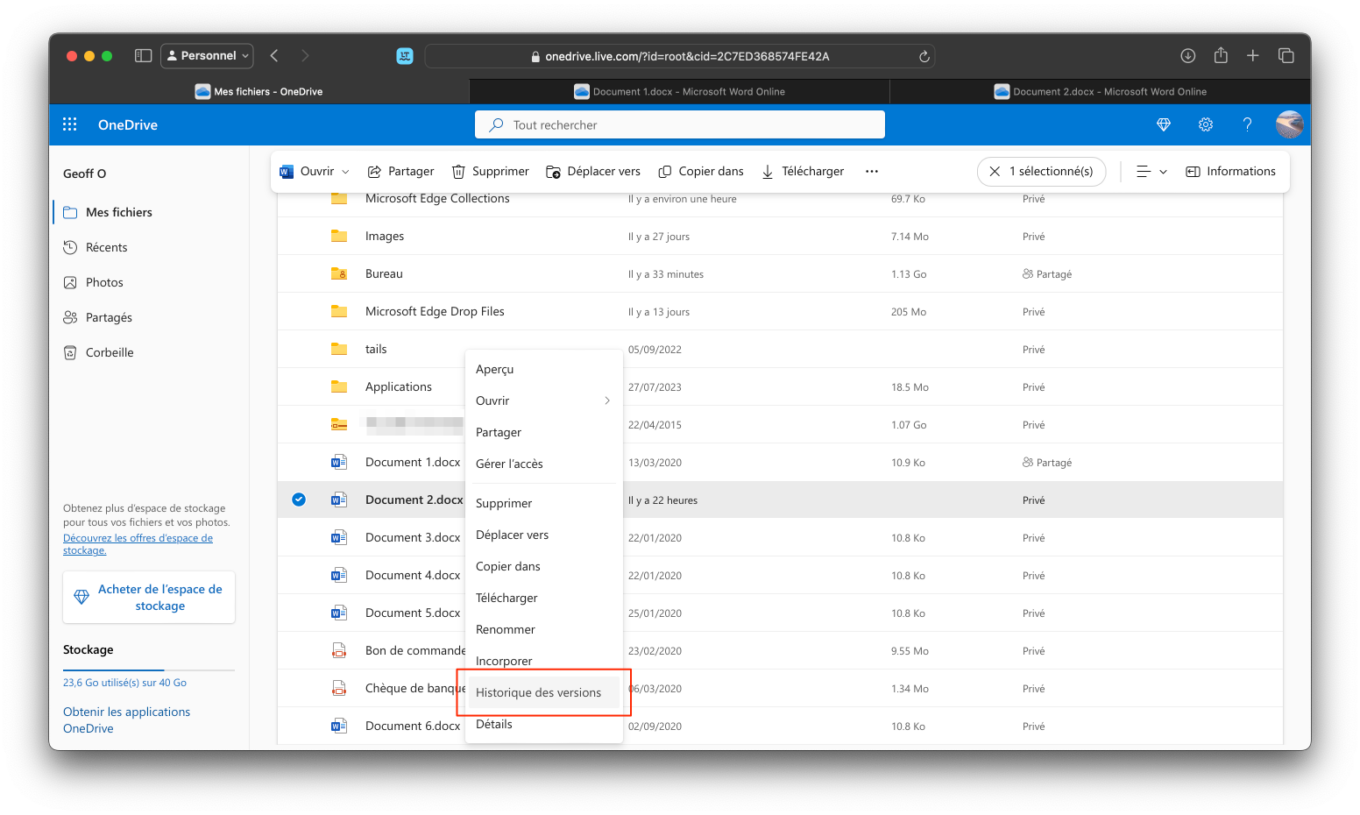Expand the Ouvrir toolbar dropdown
The image size is (1360, 815).
tap(346, 172)
